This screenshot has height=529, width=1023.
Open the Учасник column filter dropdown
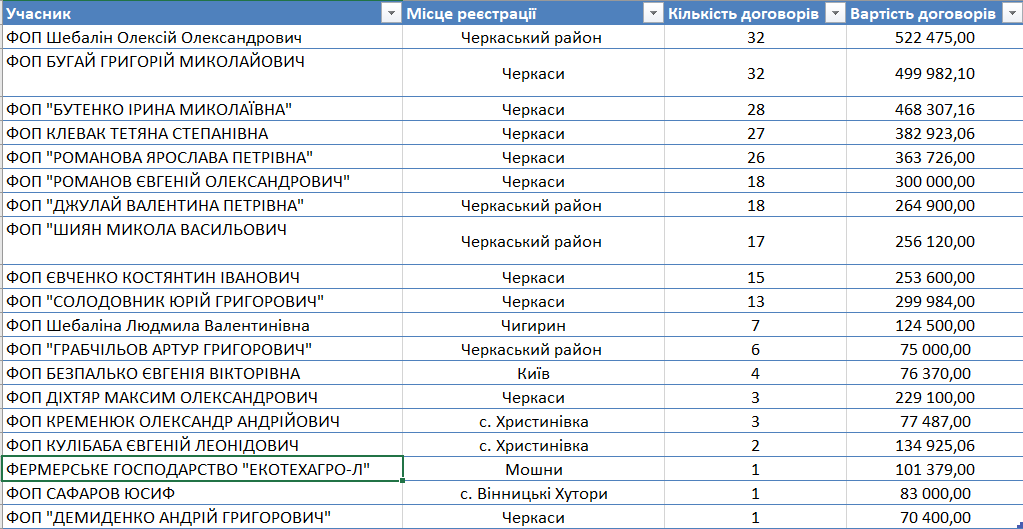coord(390,13)
